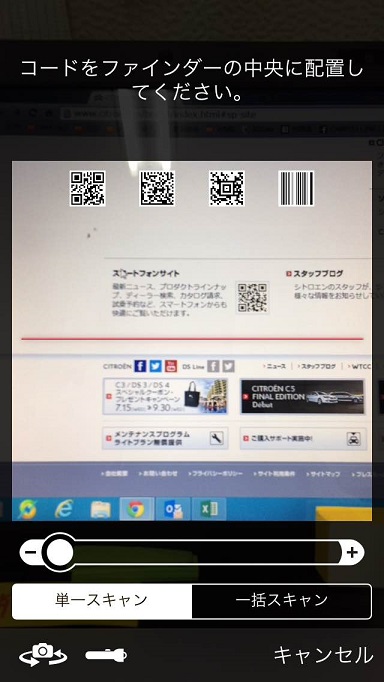The height and width of the screenshot is (682, 384).
Task: Click the green-yellow sync taskbar icon
Action: click(x=27, y=509)
